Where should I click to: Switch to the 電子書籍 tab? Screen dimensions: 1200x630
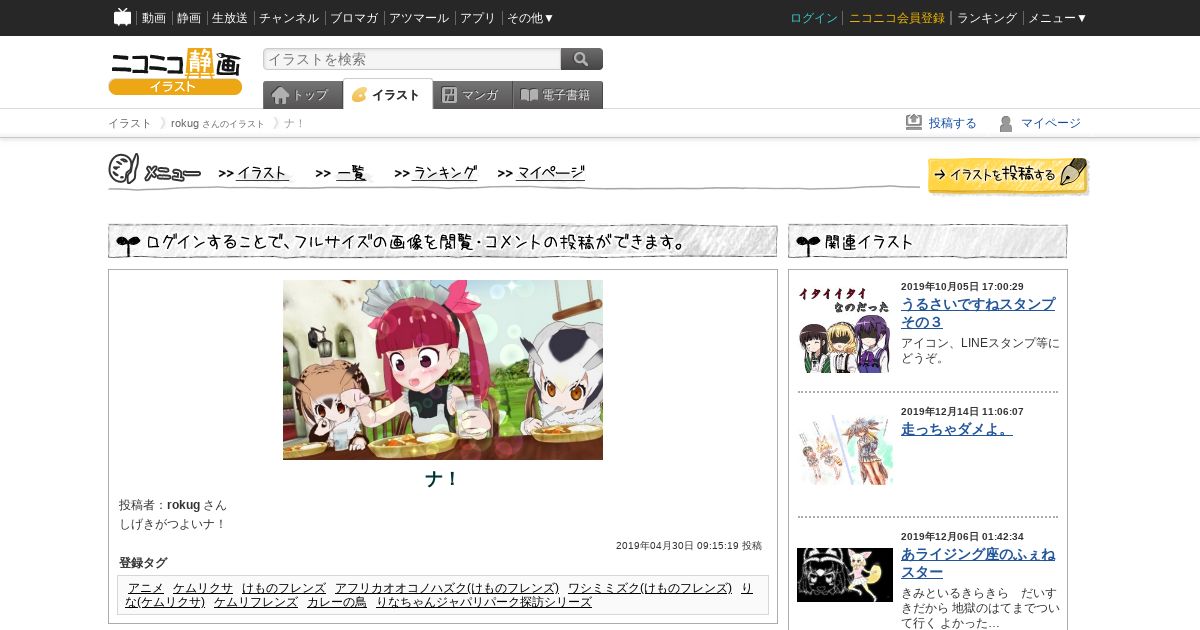(x=558, y=95)
